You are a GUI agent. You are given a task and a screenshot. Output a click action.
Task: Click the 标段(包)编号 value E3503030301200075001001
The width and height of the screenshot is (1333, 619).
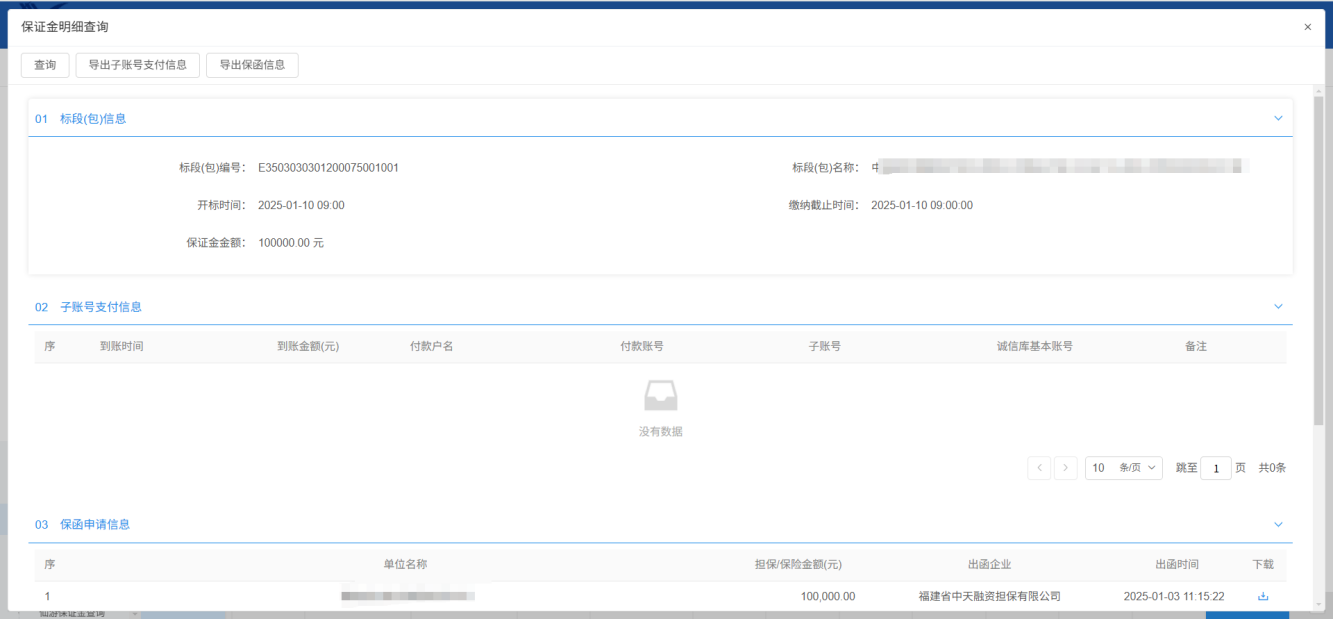coord(328,168)
